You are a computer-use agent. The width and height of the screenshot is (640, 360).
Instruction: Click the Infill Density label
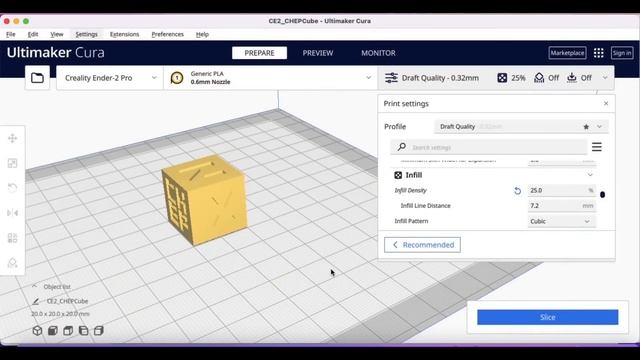410,191
